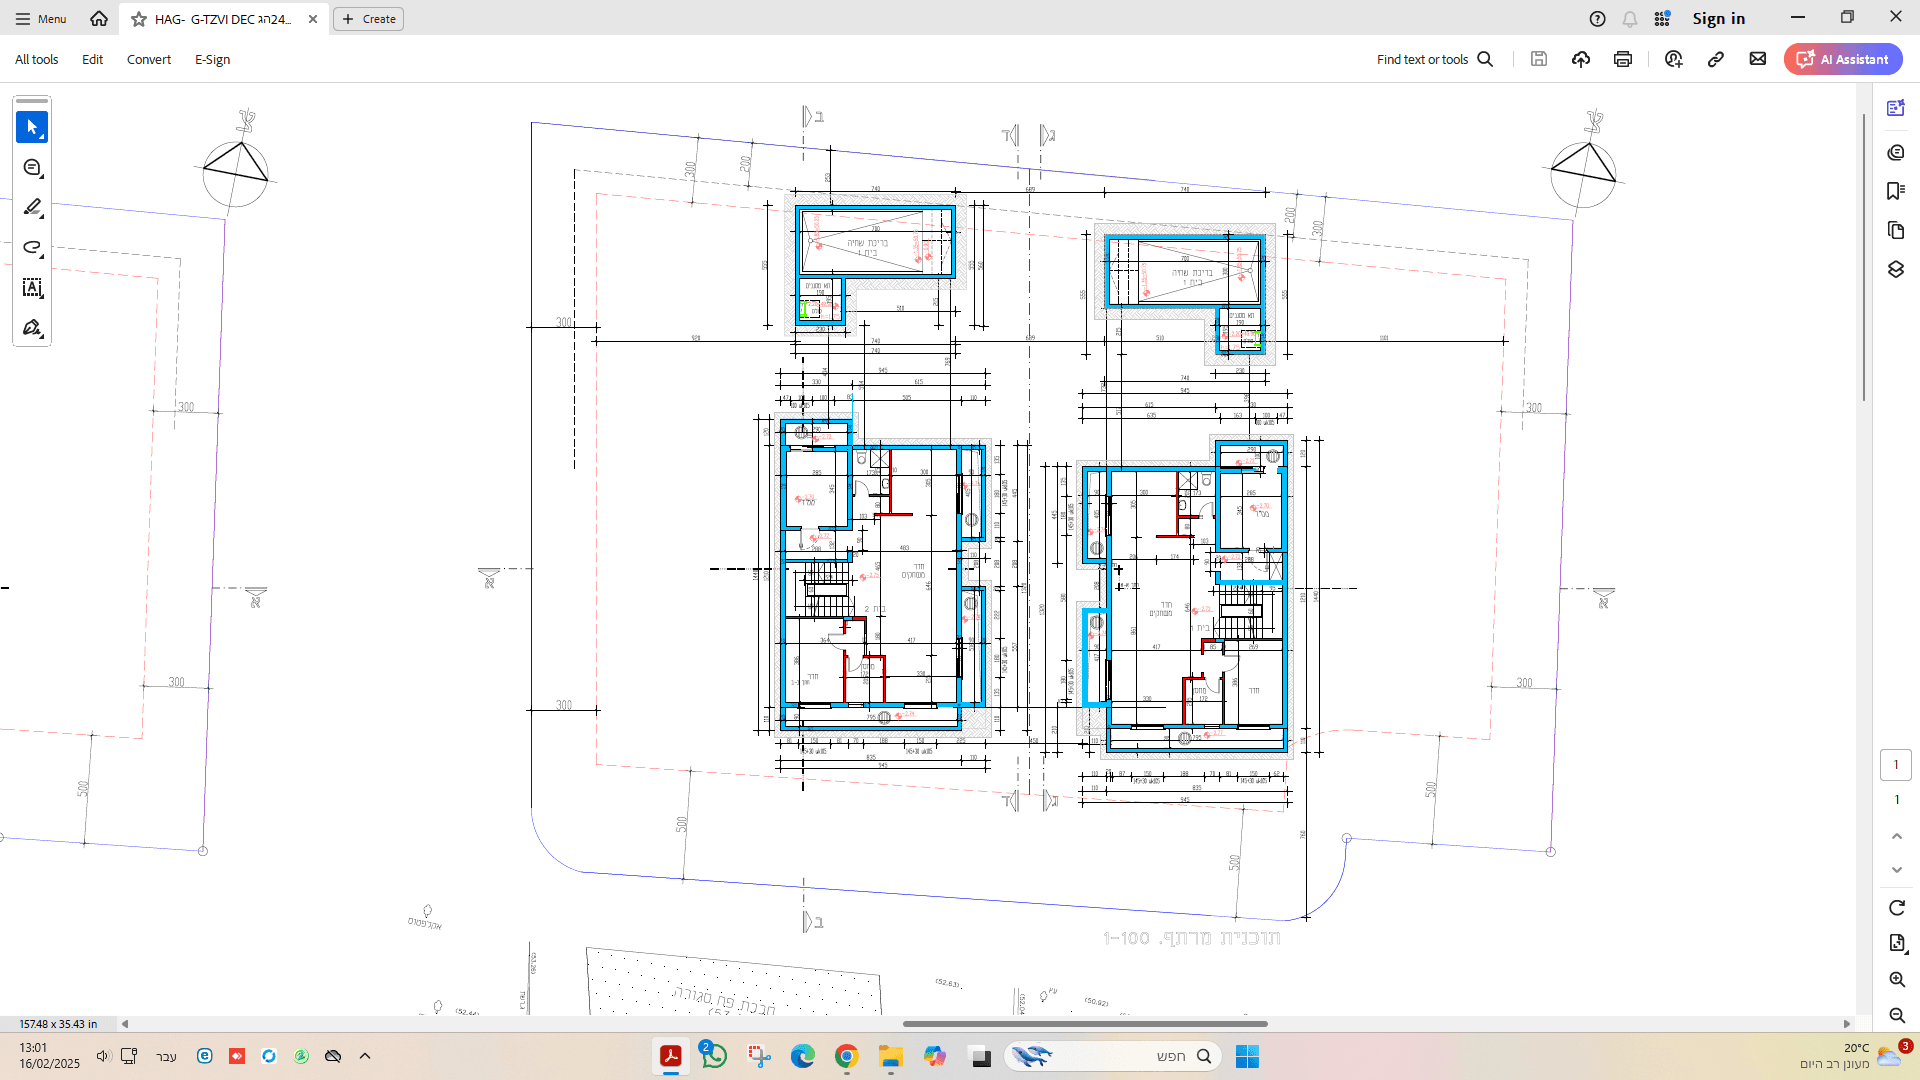Open the E-Sign menu
Image resolution: width=1920 pixels, height=1080 pixels.
[212, 59]
